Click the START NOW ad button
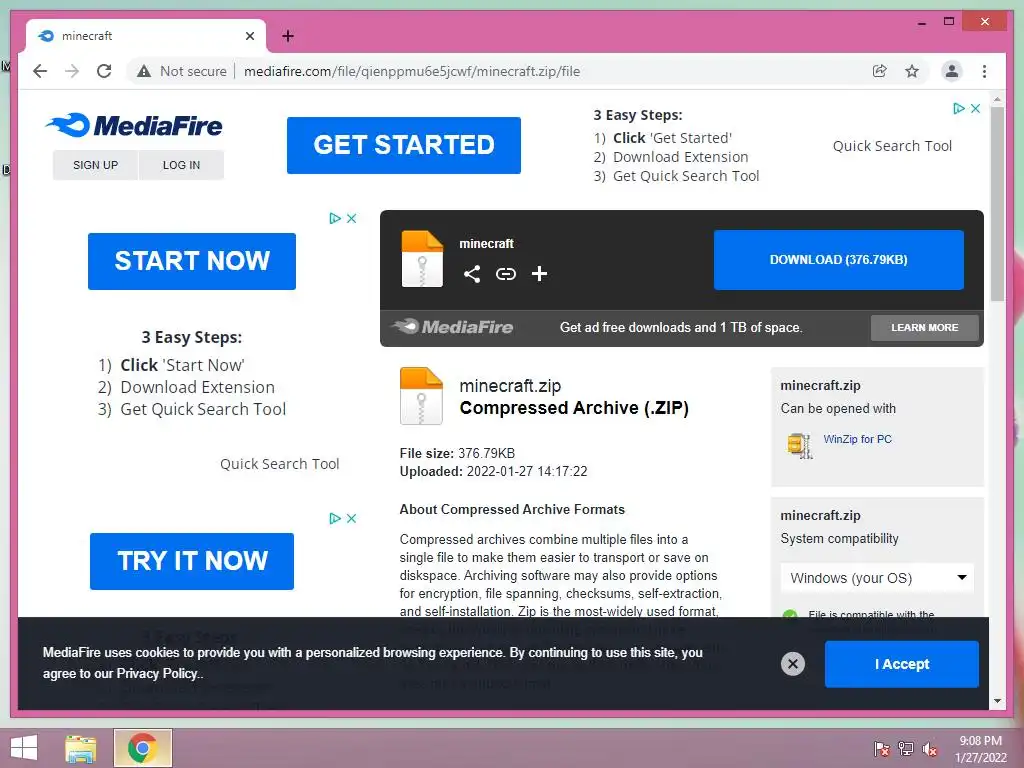The height and width of the screenshot is (768, 1024). click(x=192, y=261)
